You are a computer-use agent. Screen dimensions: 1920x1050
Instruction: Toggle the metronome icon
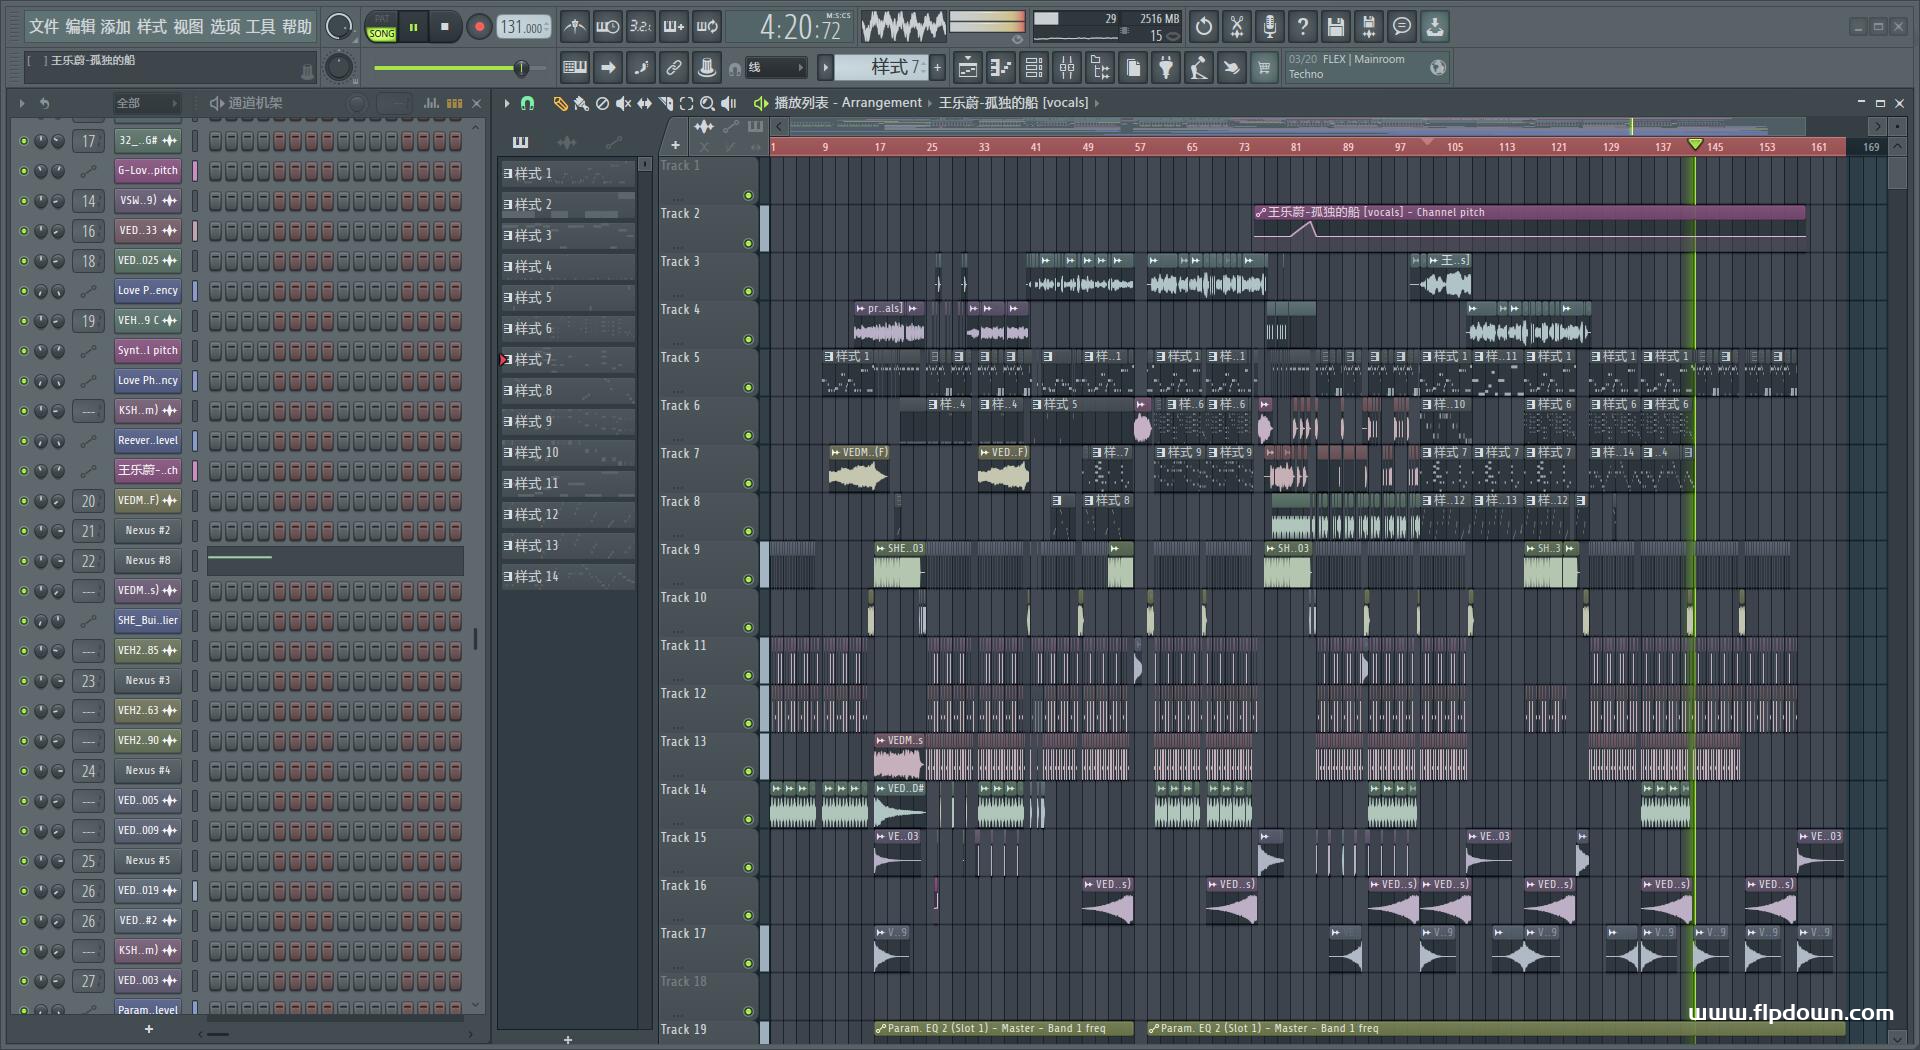[574, 27]
